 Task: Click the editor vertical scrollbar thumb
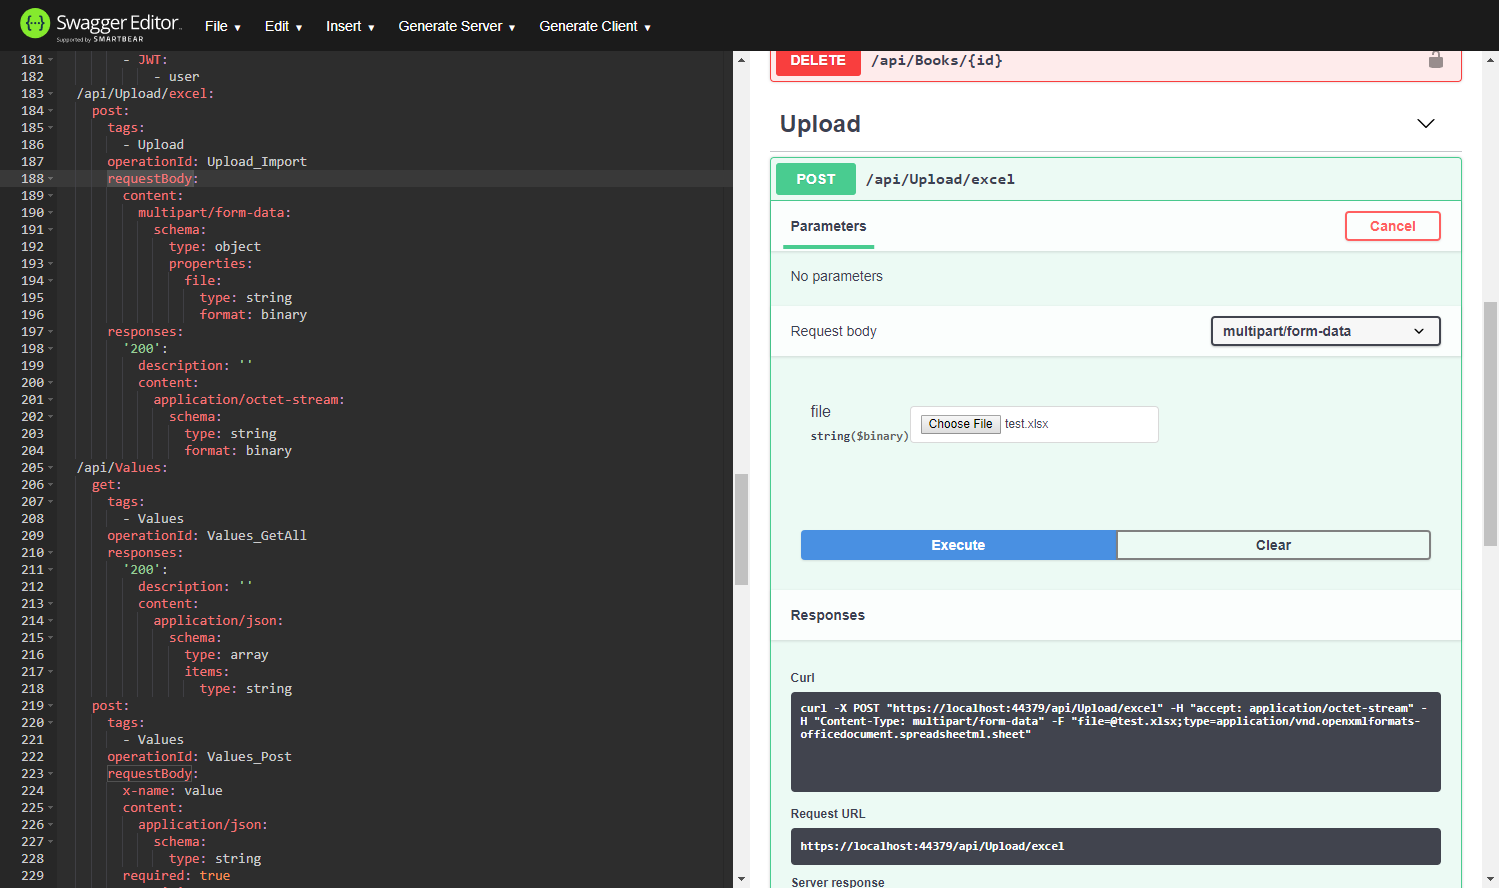[x=741, y=529]
